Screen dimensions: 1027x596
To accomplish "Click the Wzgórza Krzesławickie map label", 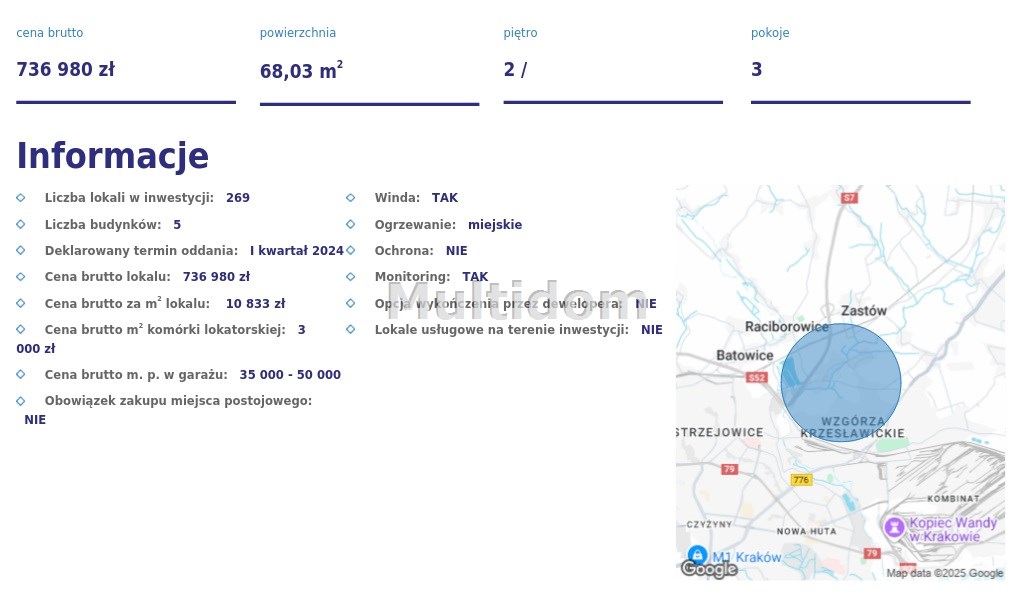I will (853, 427).
